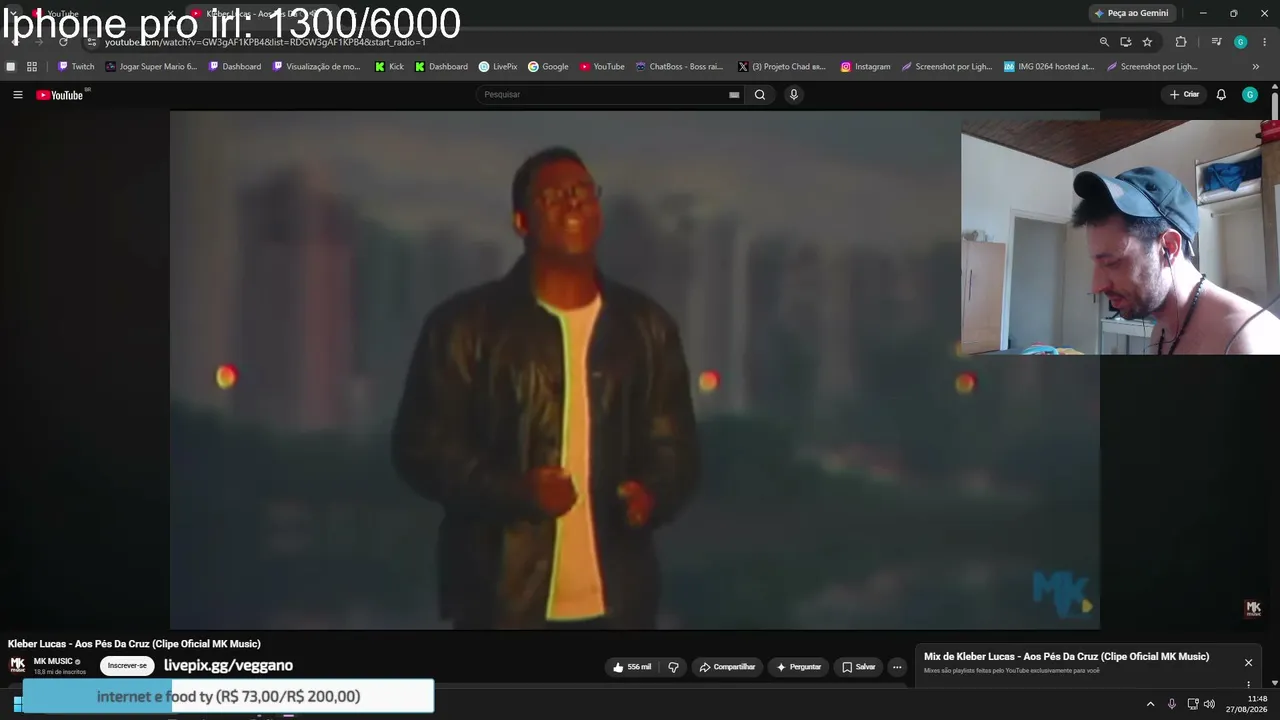Open YouTube notifications bell
Image resolution: width=1280 pixels, height=720 pixels.
click(1221, 95)
